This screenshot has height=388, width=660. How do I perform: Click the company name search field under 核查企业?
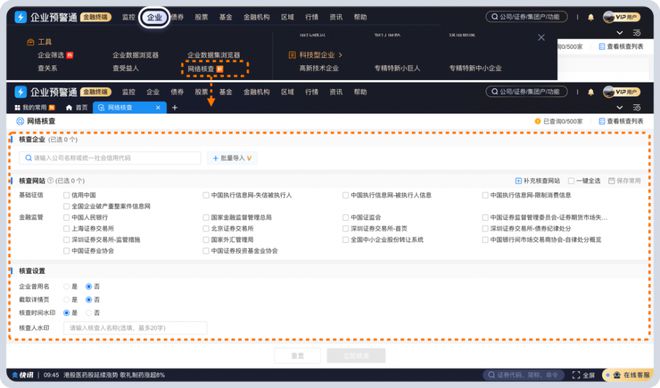(110, 158)
